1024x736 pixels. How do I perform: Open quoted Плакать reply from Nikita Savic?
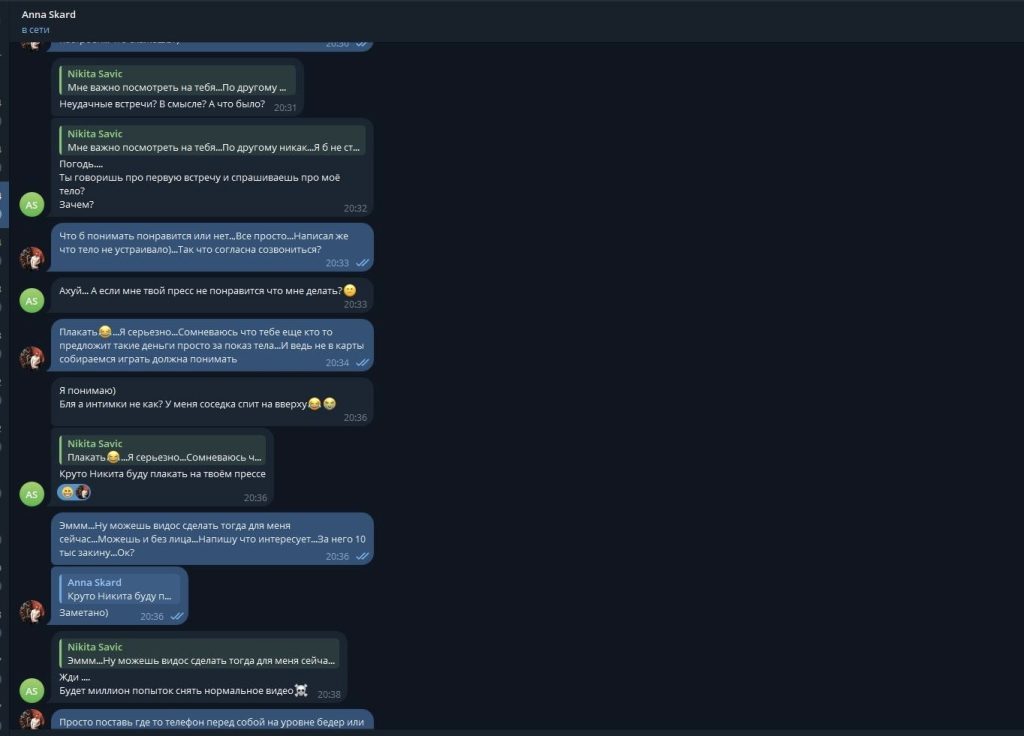162,450
